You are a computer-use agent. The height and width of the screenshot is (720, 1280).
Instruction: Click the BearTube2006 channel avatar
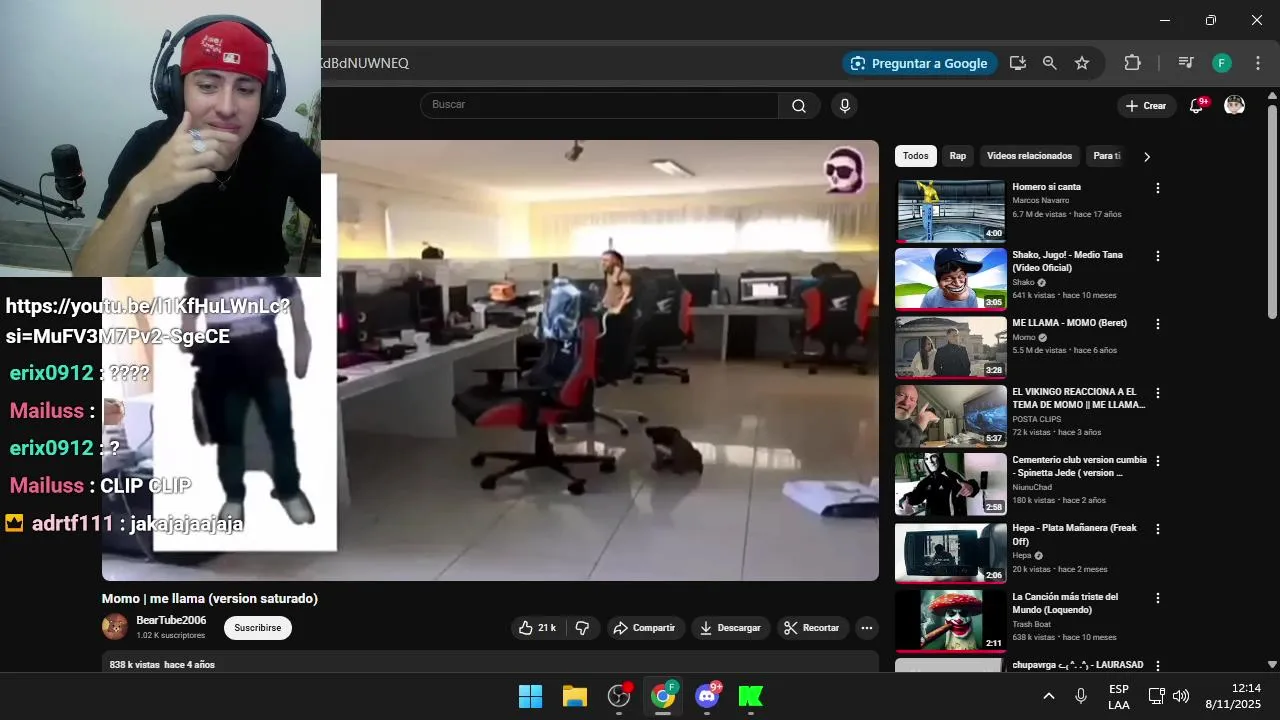pos(115,627)
